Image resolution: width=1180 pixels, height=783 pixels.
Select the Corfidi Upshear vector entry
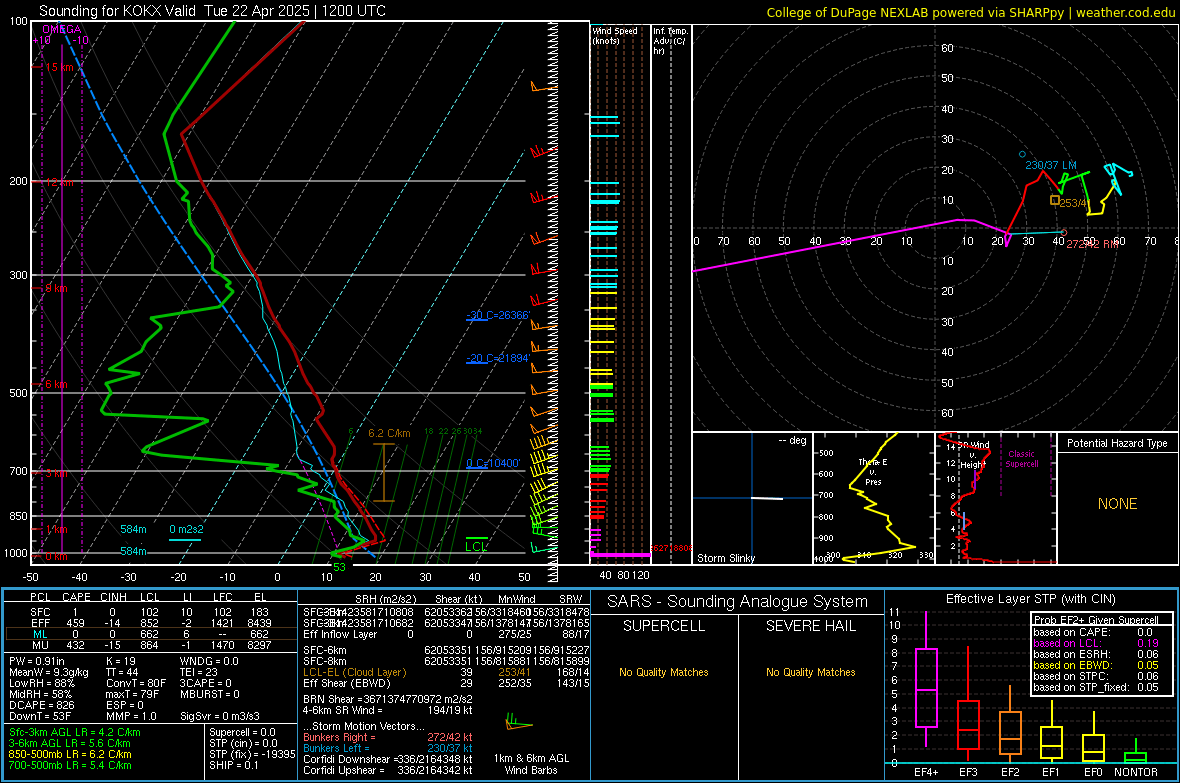click(x=388, y=770)
